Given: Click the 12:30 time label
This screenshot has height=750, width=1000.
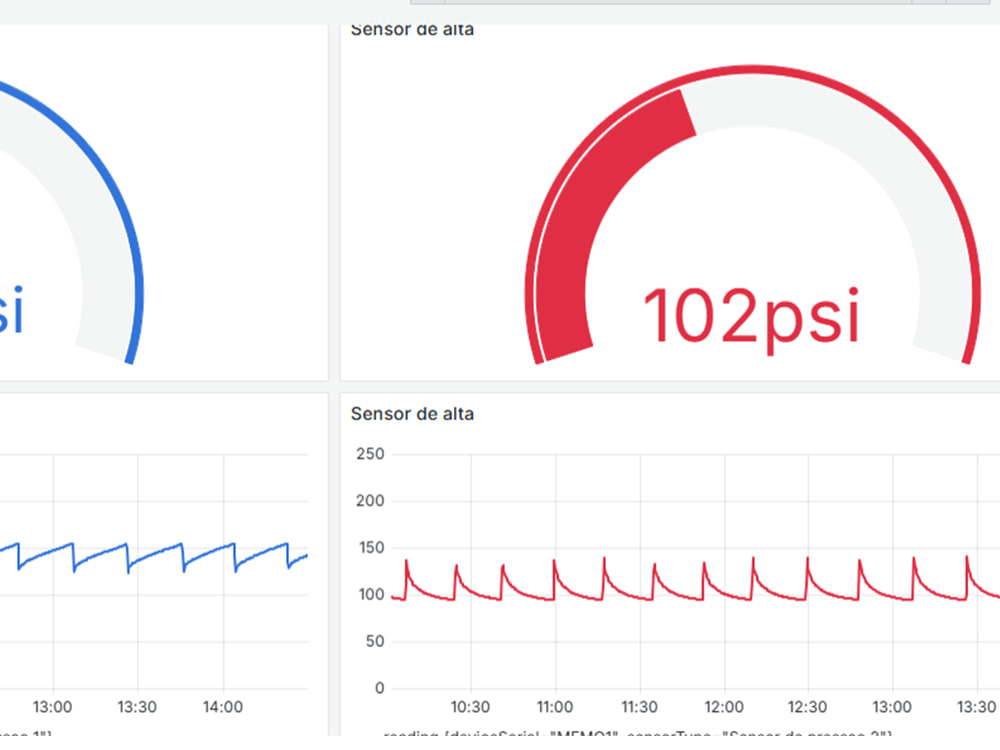Looking at the screenshot, I should pos(807,707).
